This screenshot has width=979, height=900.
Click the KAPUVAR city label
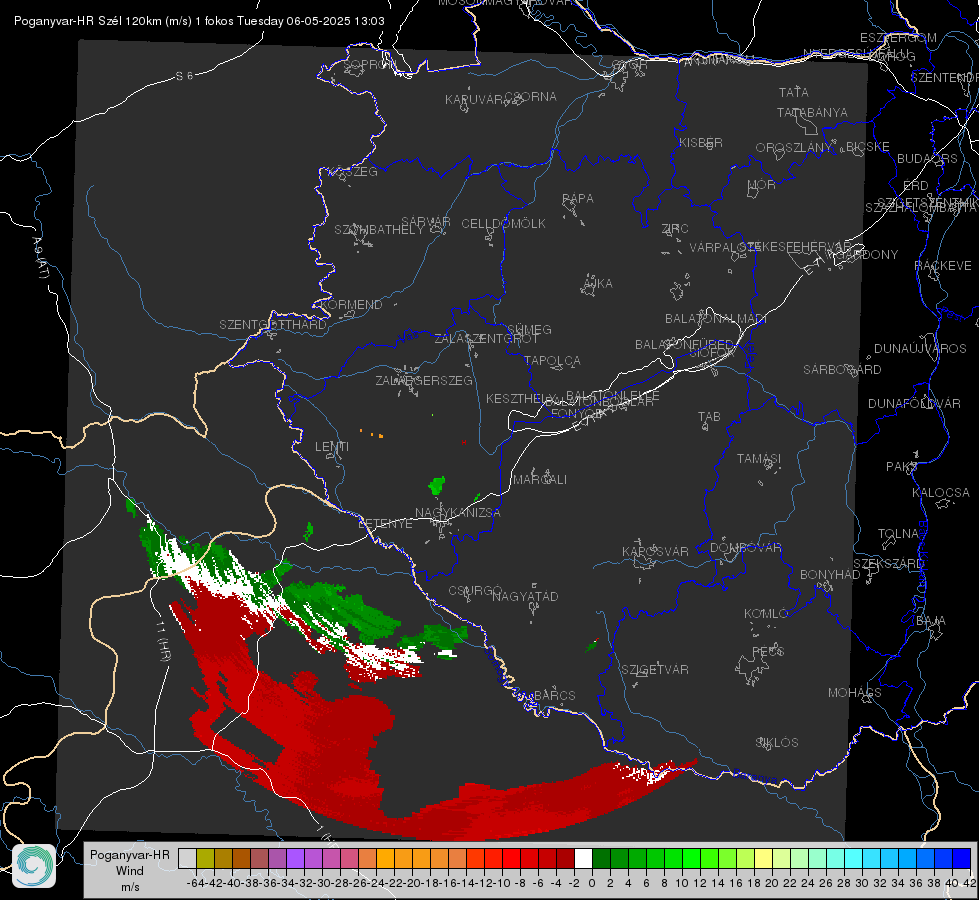pyautogui.click(x=475, y=100)
